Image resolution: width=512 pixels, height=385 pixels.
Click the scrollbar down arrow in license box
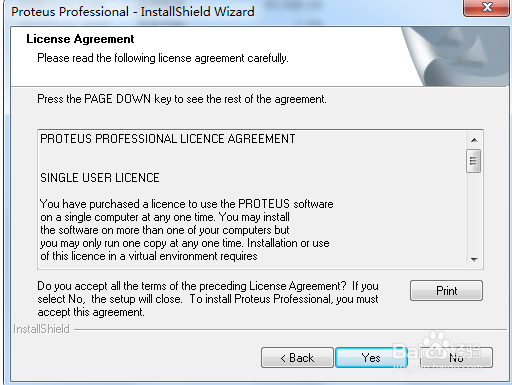pos(474,259)
